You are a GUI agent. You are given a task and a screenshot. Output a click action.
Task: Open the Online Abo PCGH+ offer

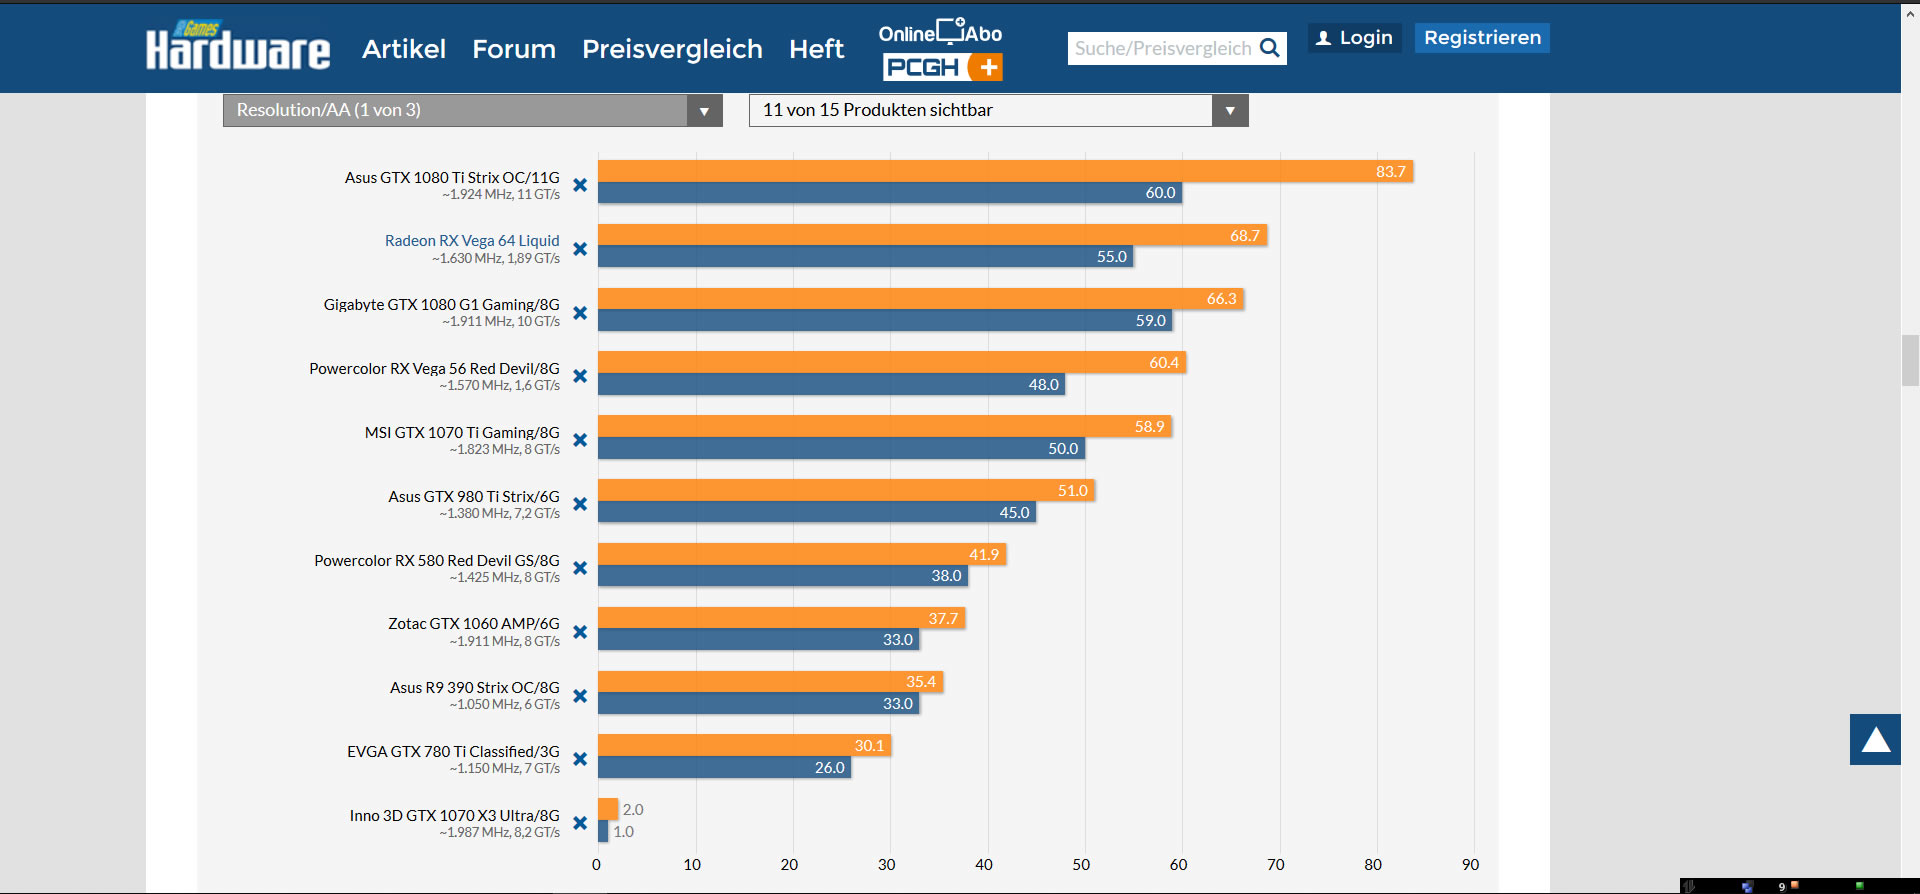[941, 49]
